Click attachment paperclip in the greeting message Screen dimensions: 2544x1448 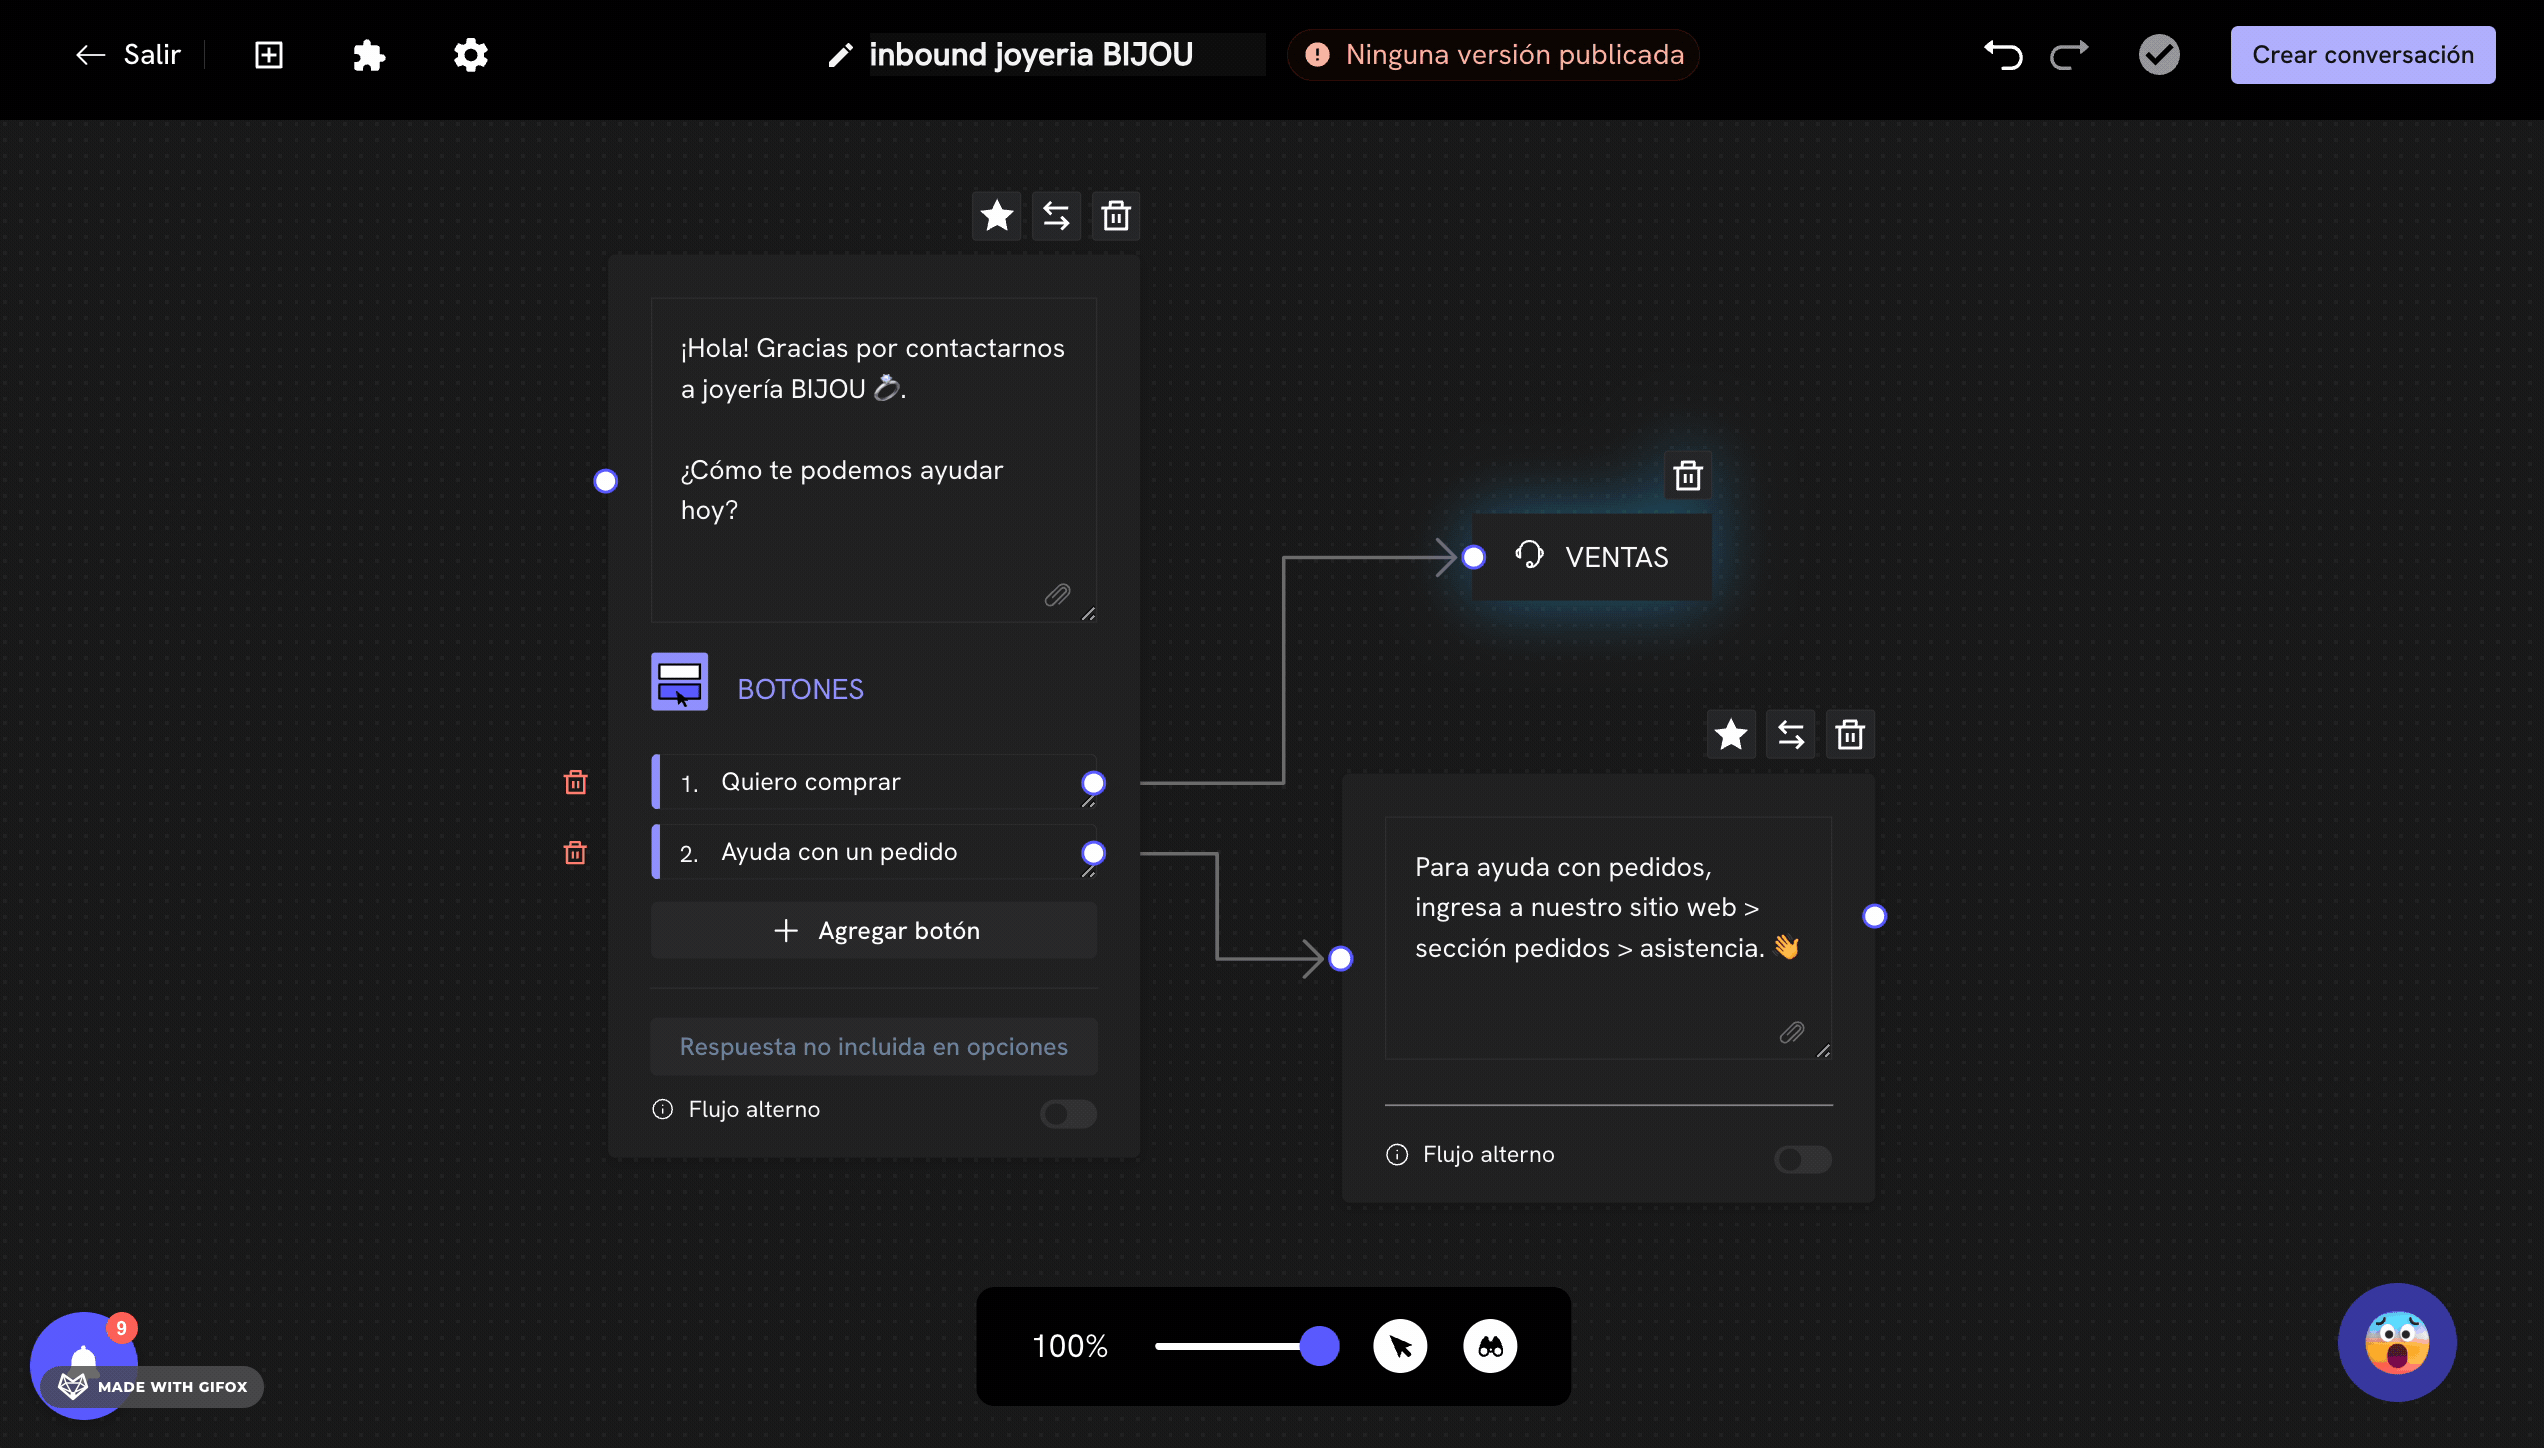point(1057,595)
